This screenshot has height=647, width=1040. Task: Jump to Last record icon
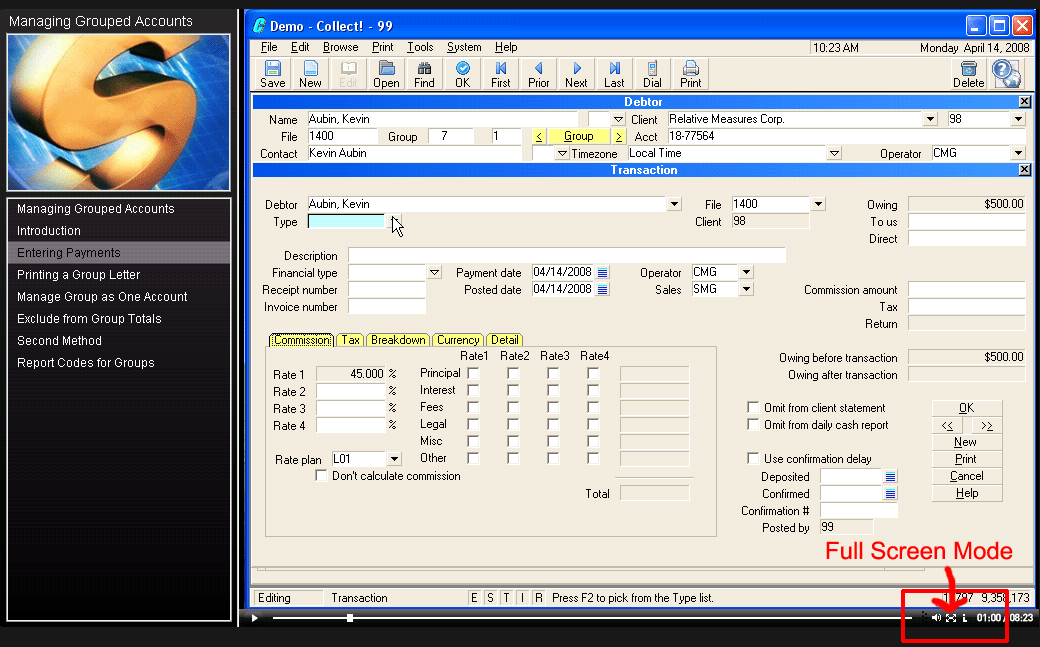tap(614, 74)
